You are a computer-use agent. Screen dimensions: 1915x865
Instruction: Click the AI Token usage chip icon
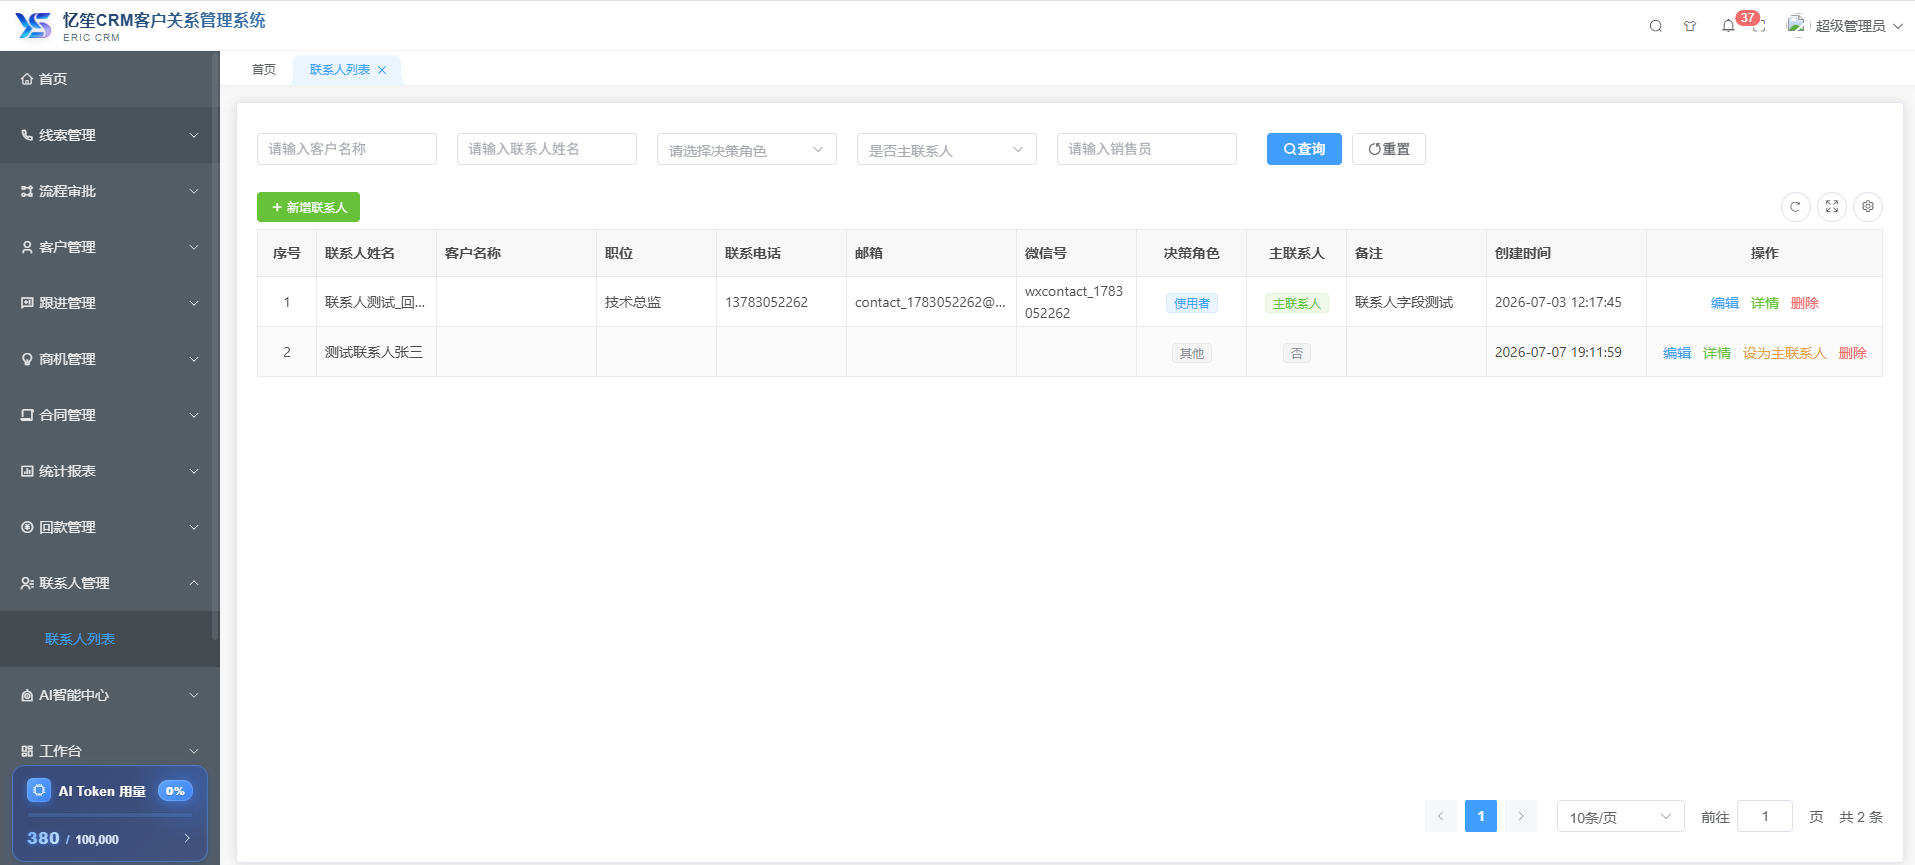[39, 791]
